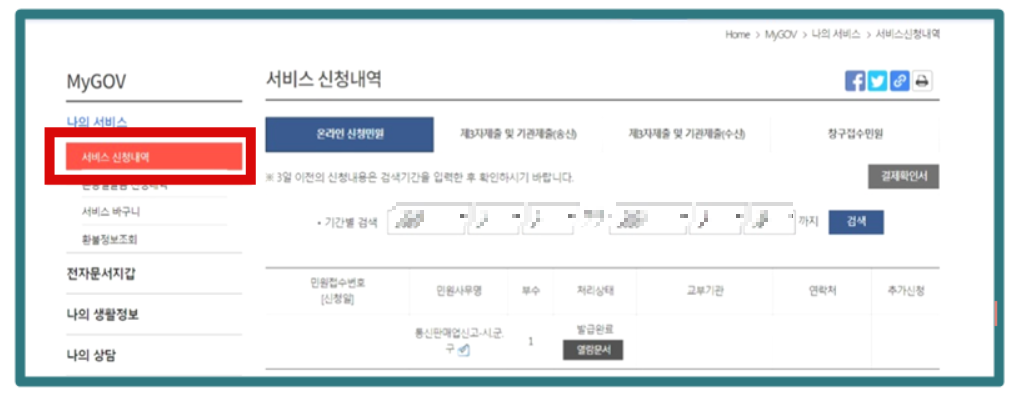
Task: Copy page link icon
Action: click(x=900, y=81)
